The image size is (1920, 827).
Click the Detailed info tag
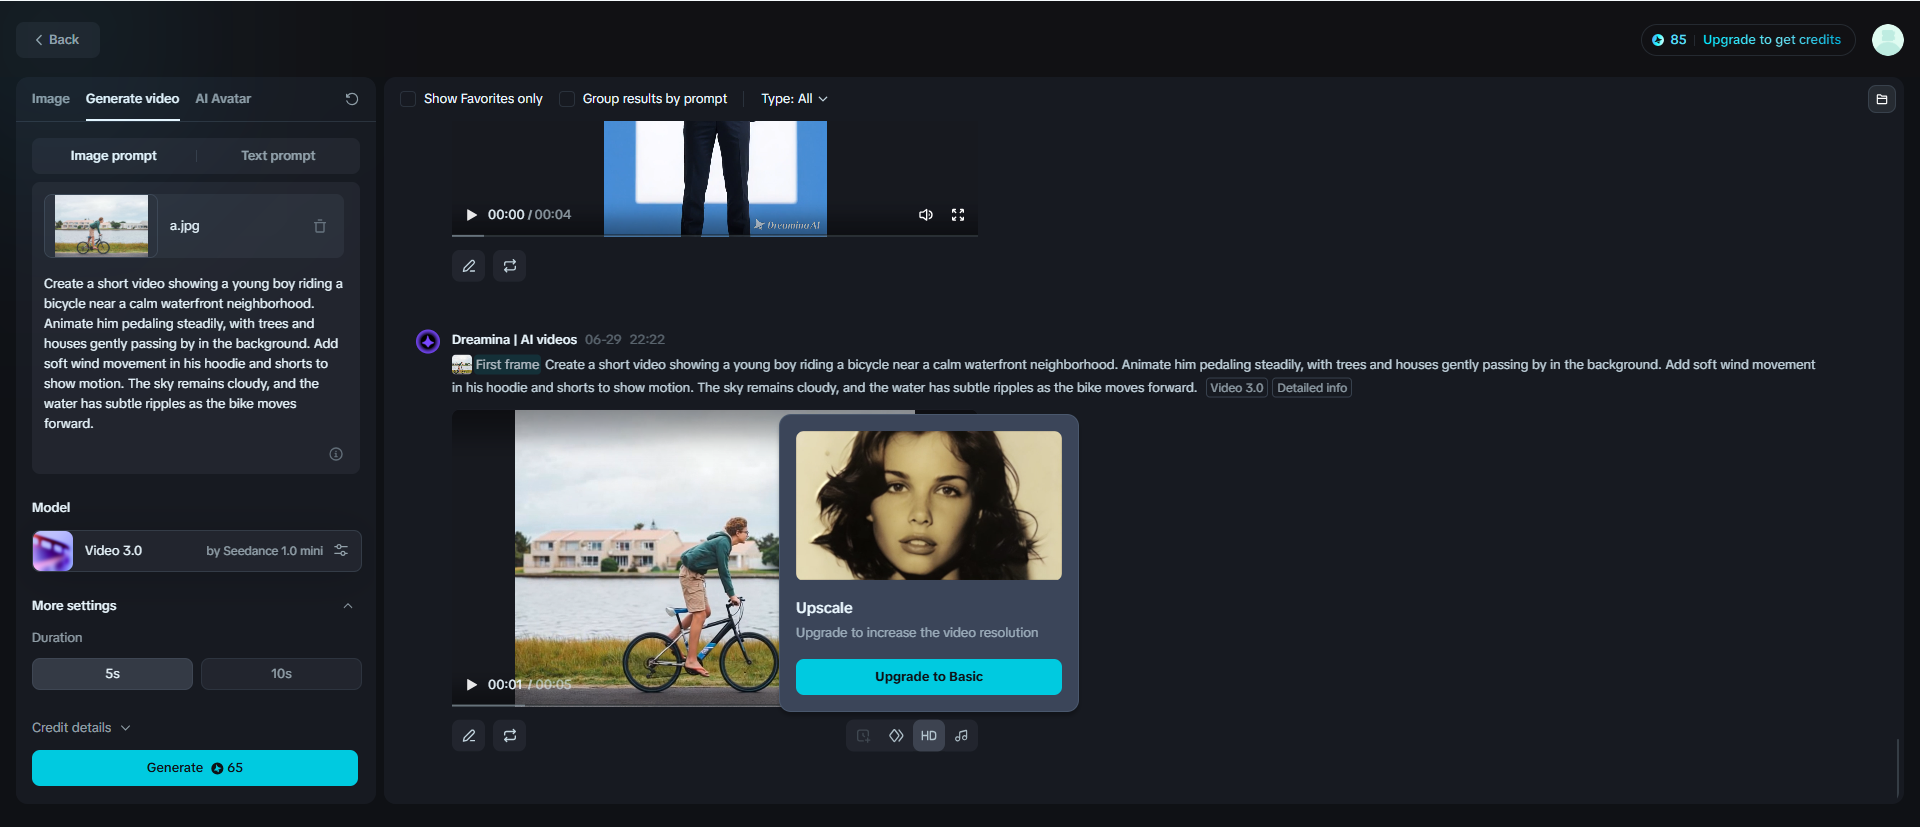tap(1312, 388)
